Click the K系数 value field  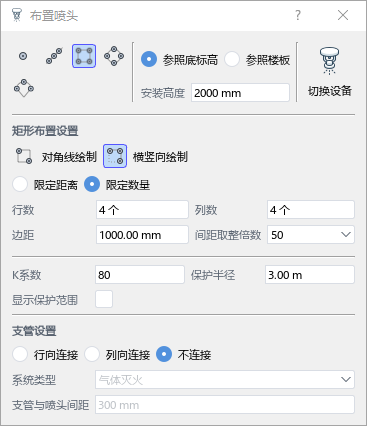[x=140, y=275]
